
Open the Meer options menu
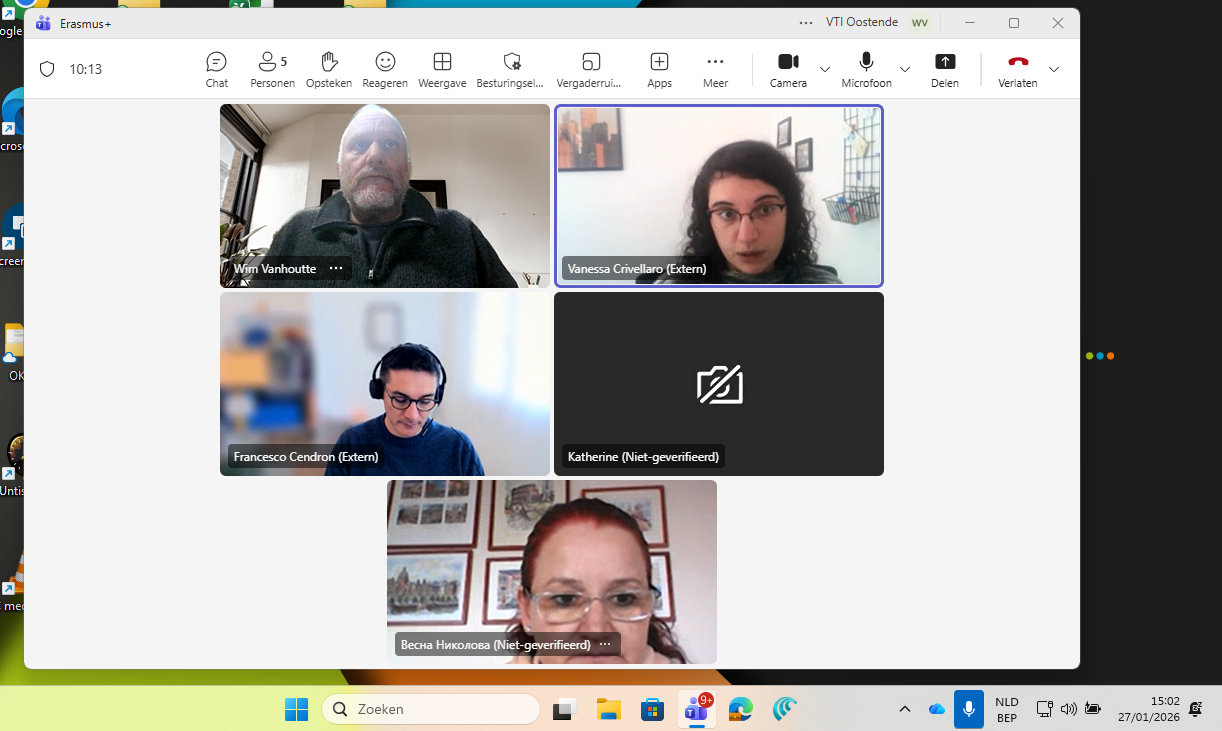click(x=715, y=69)
